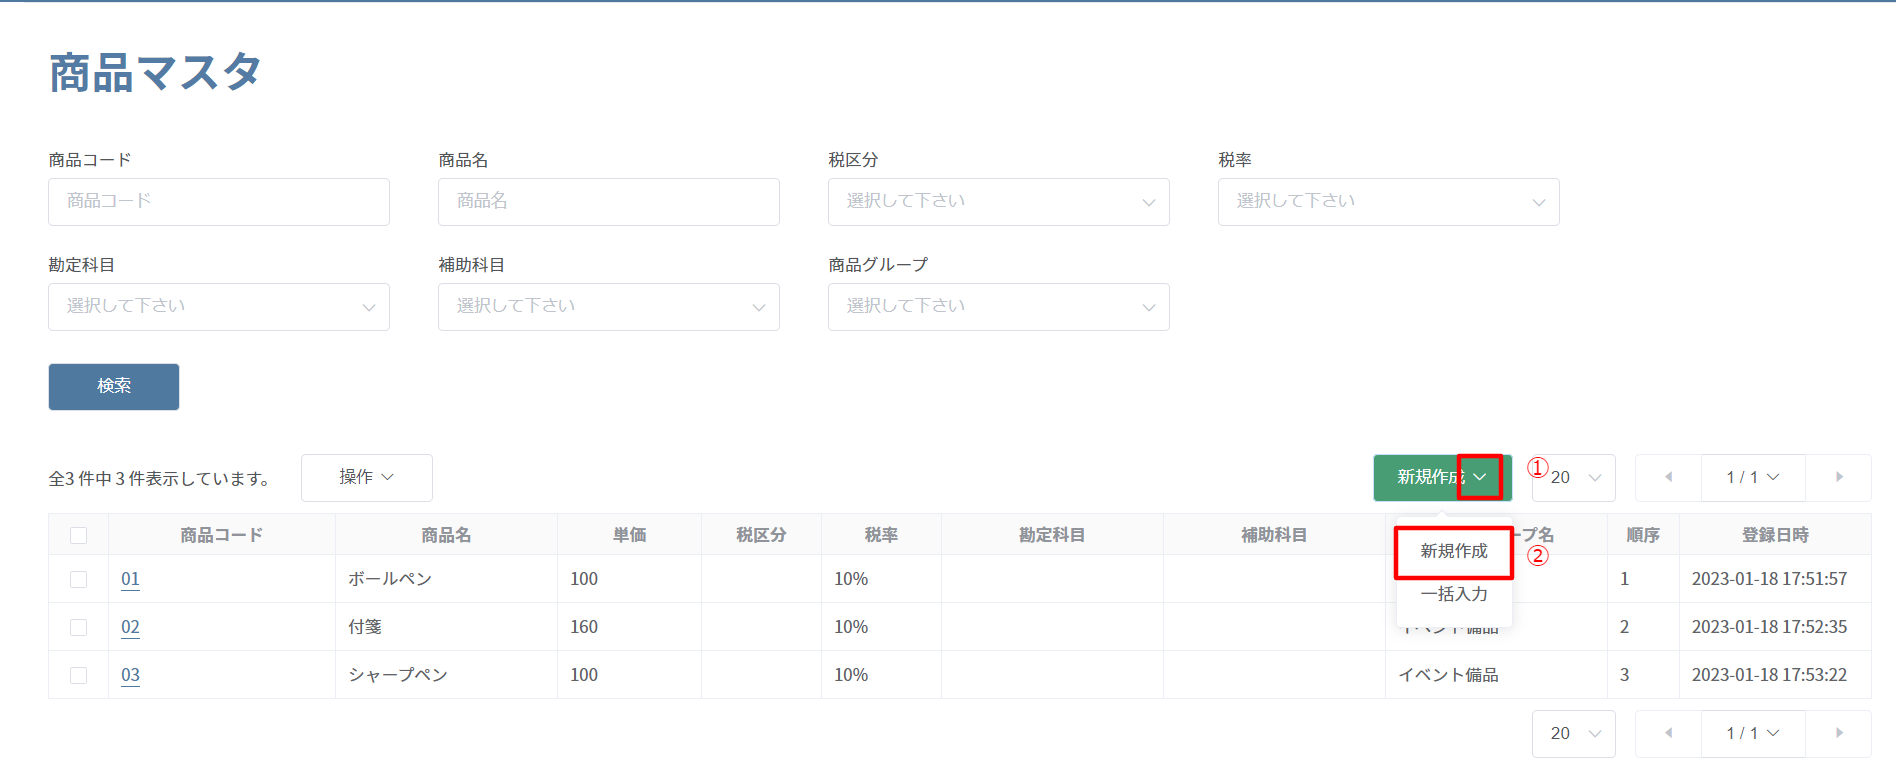Click the 全3件中3件表示しています count text
The width and height of the screenshot is (1896, 780).
click(x=160, y=479)
